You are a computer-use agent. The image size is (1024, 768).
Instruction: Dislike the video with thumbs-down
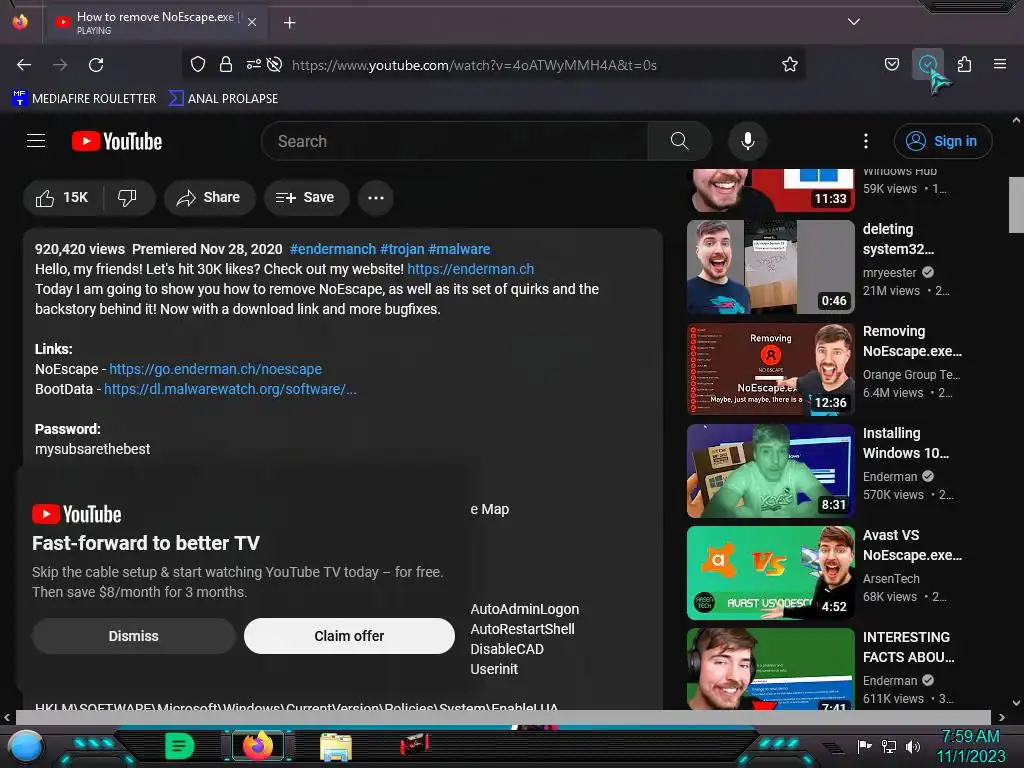[127, 198]
